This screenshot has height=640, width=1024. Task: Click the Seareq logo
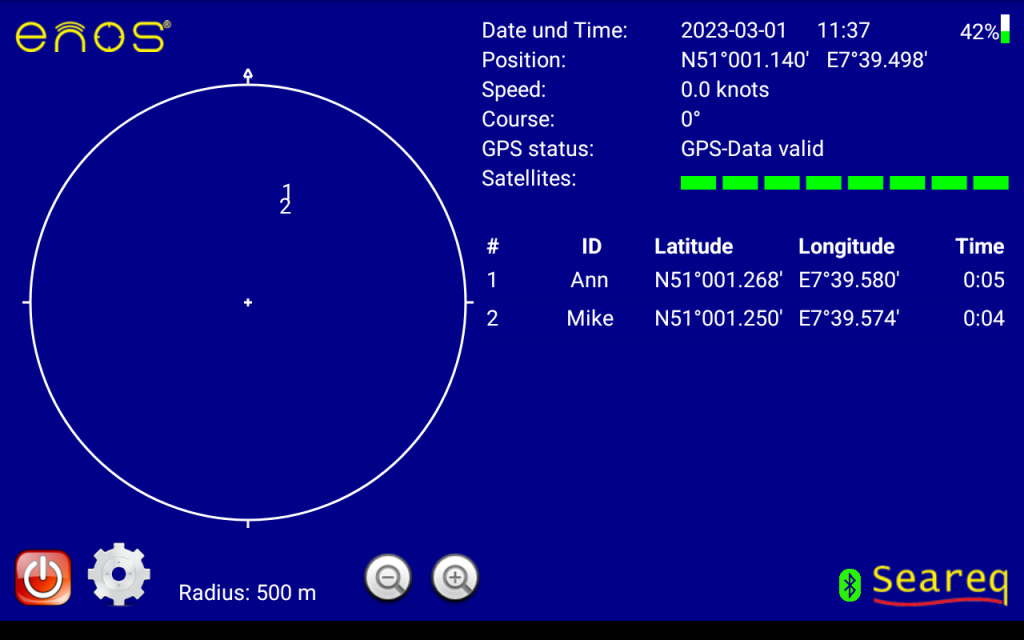(939, 584)
